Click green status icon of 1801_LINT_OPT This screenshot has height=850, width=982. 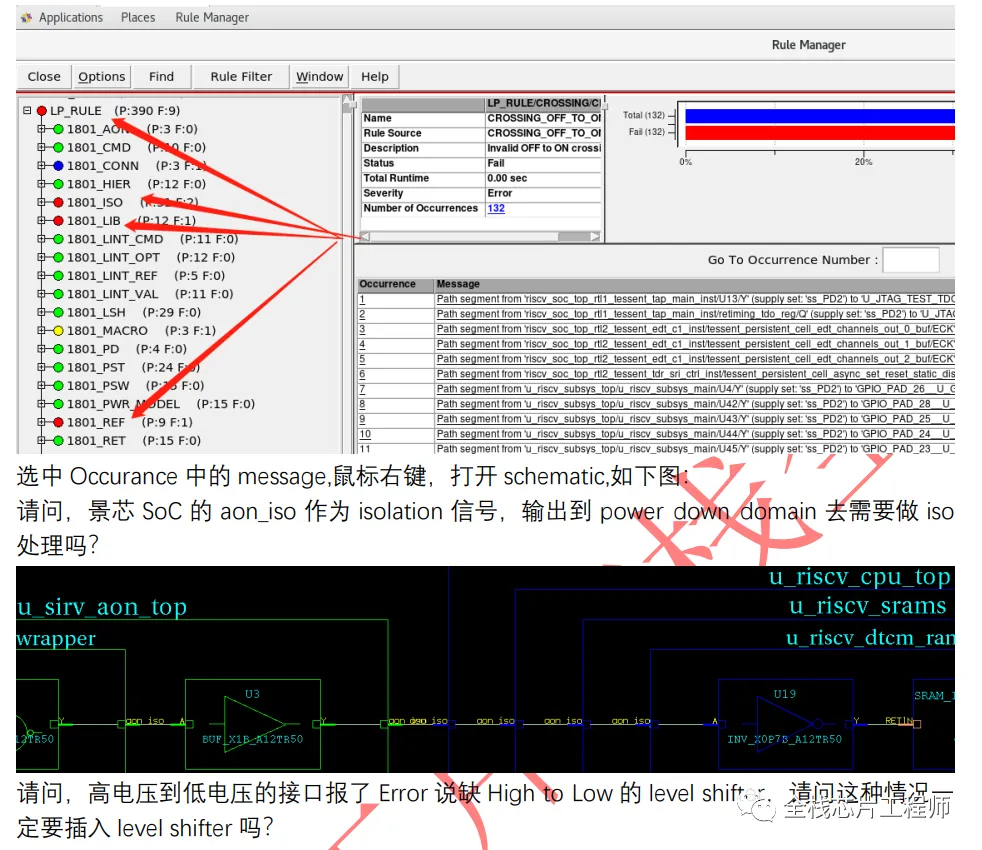coord(58,257)
